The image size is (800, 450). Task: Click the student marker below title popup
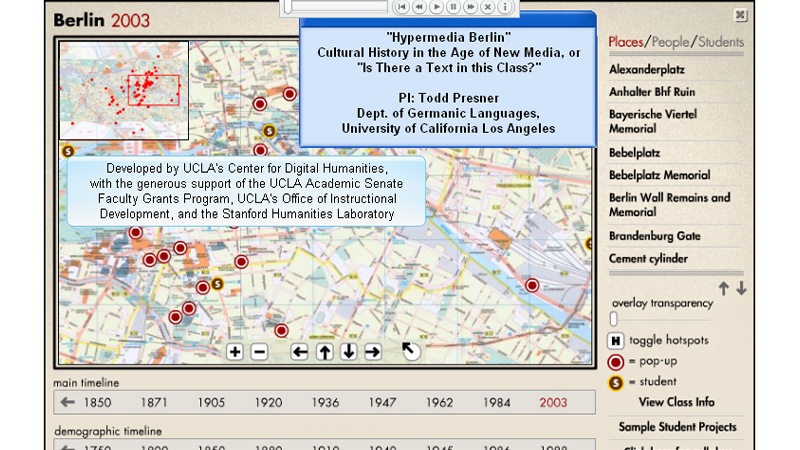click(x=269, y=131)
